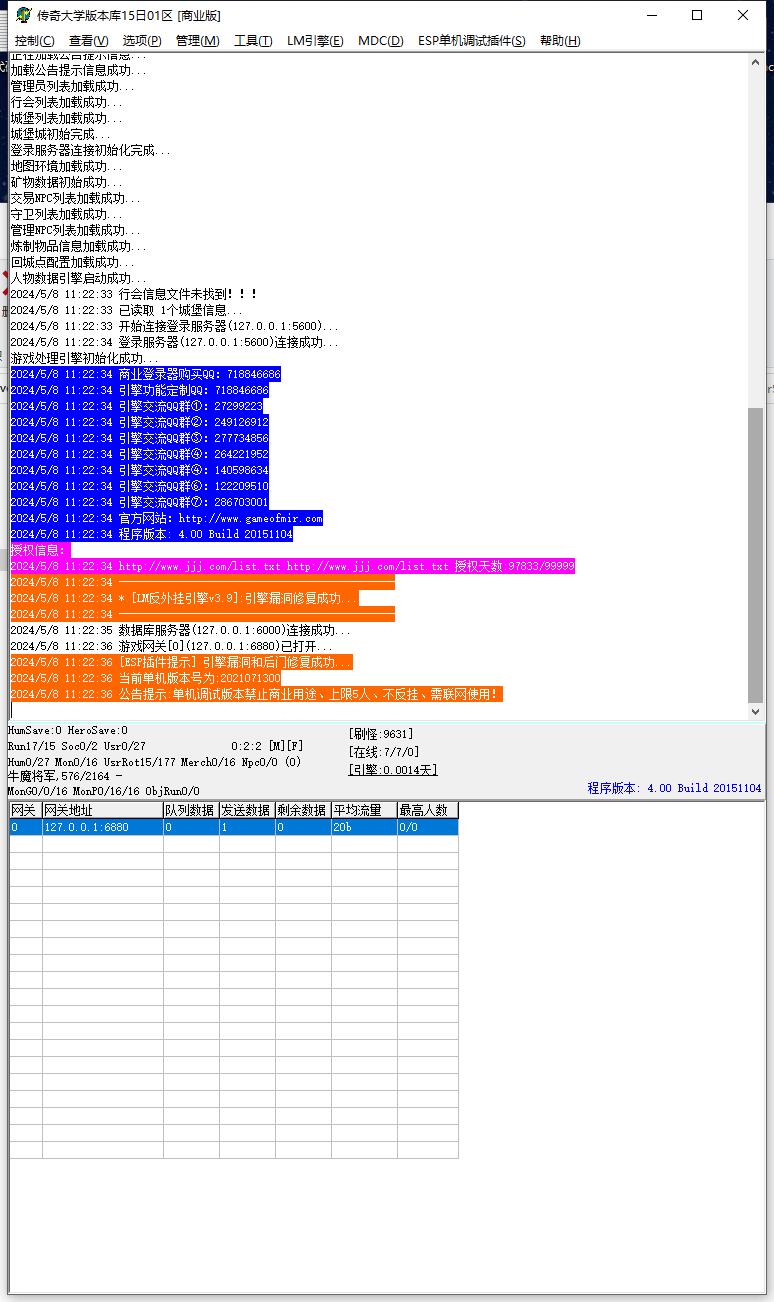This screenshot has height=1302, width=774.
Task: Click the 网关地址 column header
Action: pyautogui.click(x=103, y=810)
